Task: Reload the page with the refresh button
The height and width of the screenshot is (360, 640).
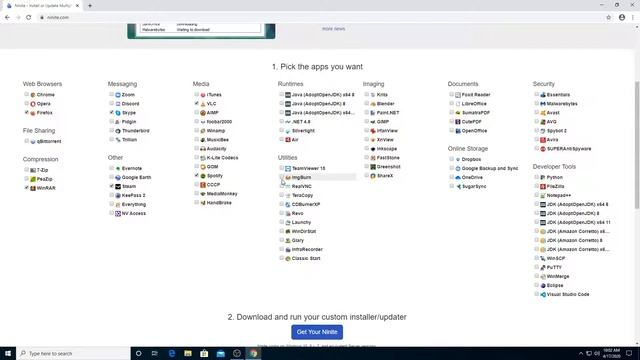Action: click(29, 17)
